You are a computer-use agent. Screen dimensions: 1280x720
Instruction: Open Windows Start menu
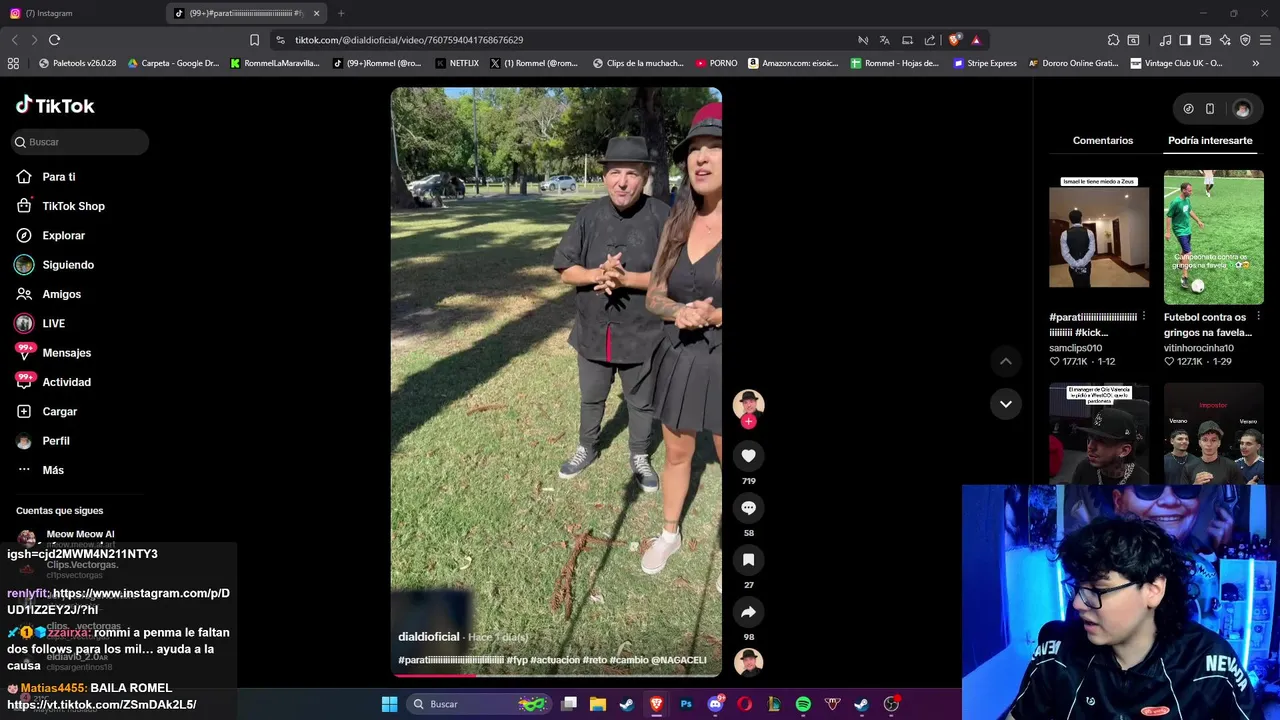[389, 704]
